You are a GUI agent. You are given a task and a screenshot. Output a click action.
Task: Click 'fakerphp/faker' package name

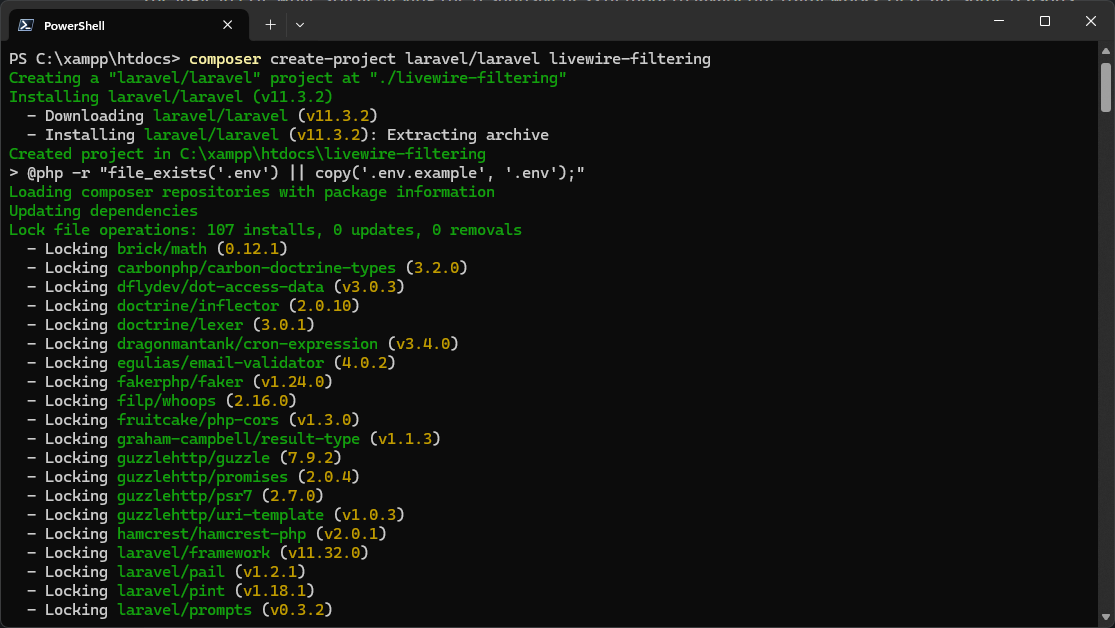point(181,382)
